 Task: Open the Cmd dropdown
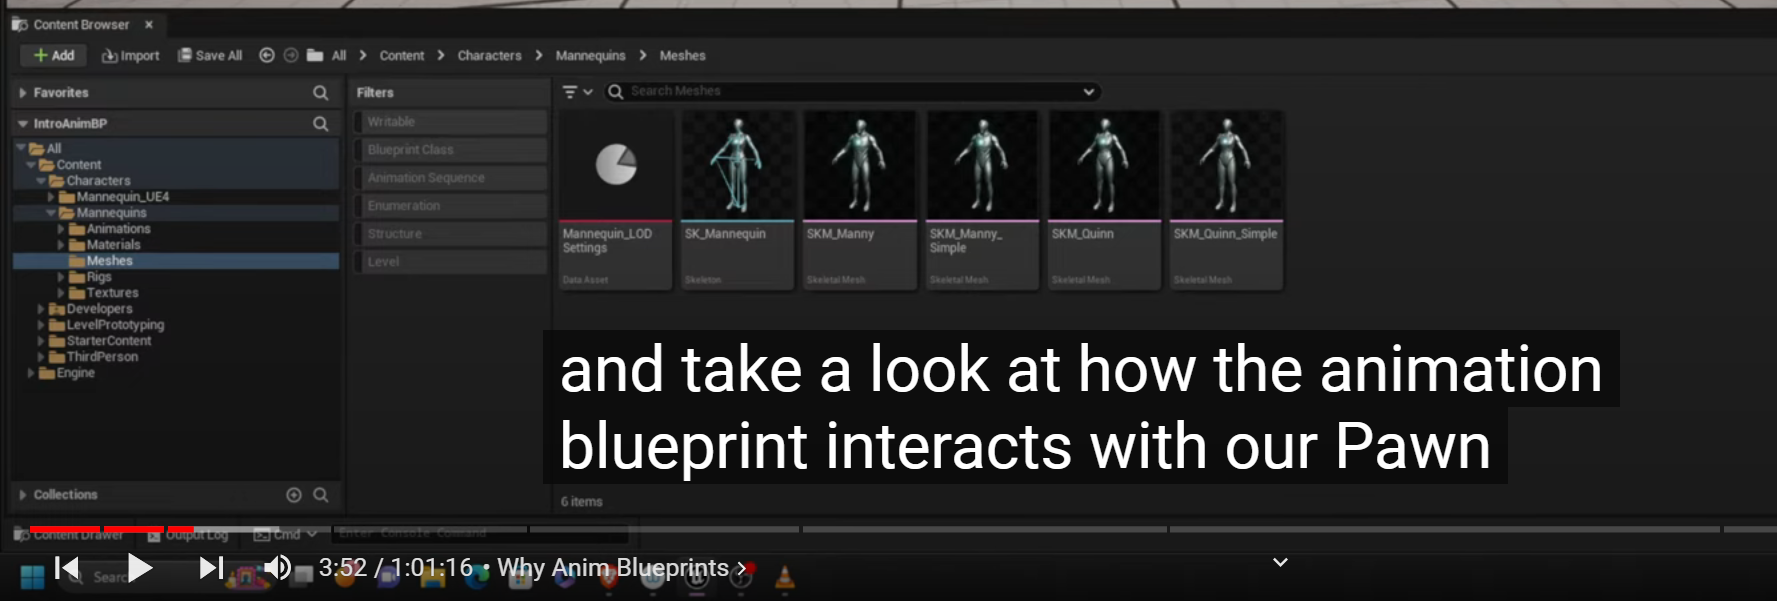coord(285,535)
